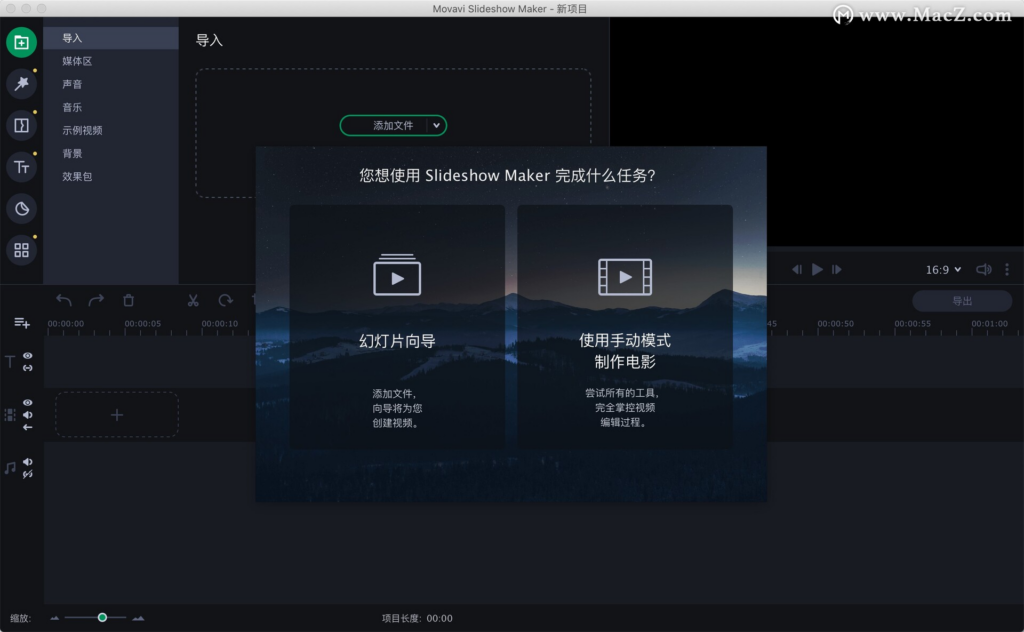Open the Transitions tab icon
This screenshot has width=1024, height=632.
pyautogui.click(x=22, y=125)
